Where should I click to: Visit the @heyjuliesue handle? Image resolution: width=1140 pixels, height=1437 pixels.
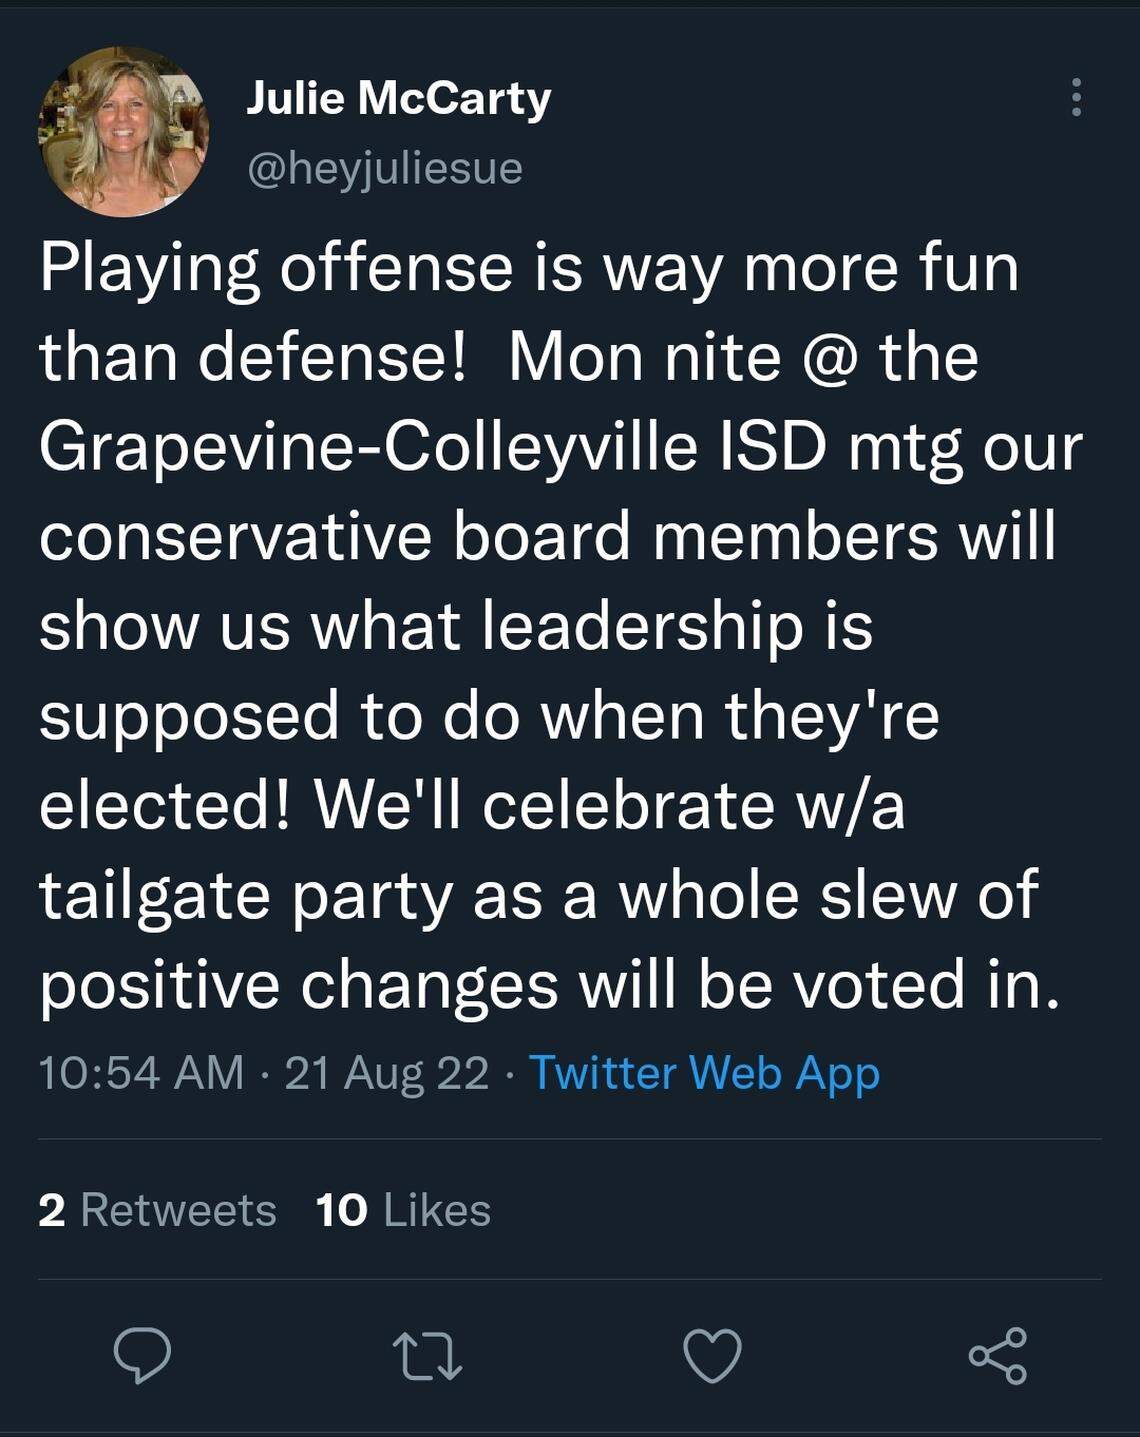pyautogui.click(x=384, y=167)
